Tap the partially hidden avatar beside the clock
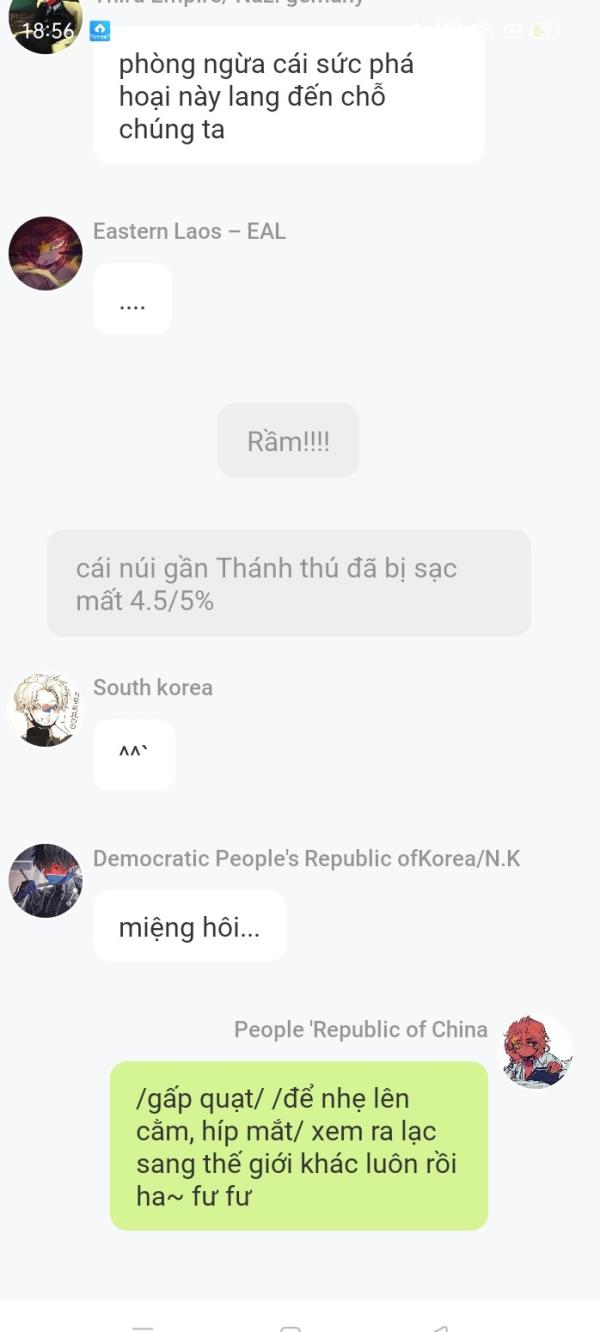This screenshot has height=1332, width=600. click(45, 22)
